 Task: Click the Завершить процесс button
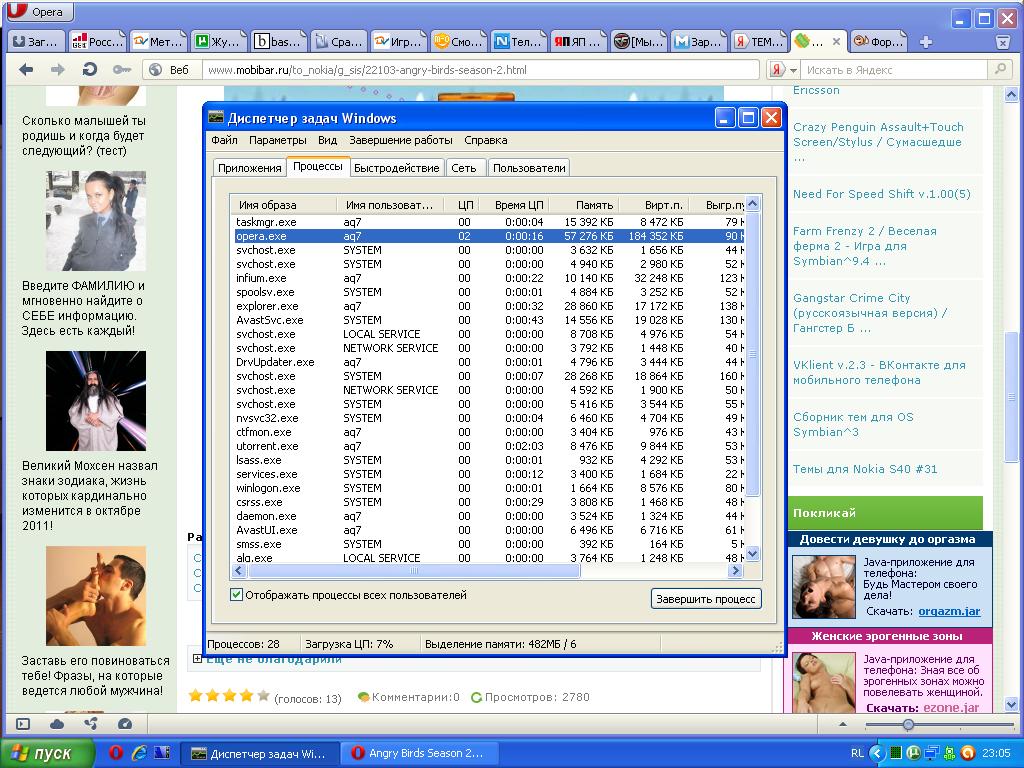(706, 599)
